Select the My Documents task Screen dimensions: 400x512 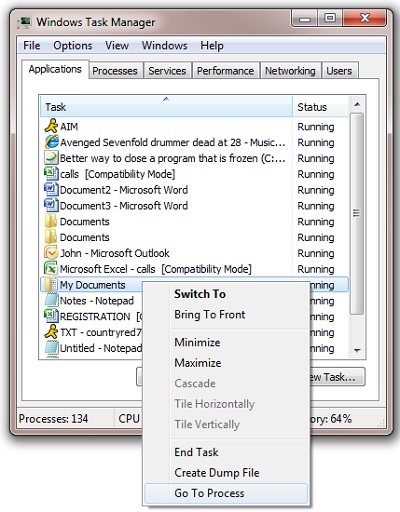[x=92, y=285]
